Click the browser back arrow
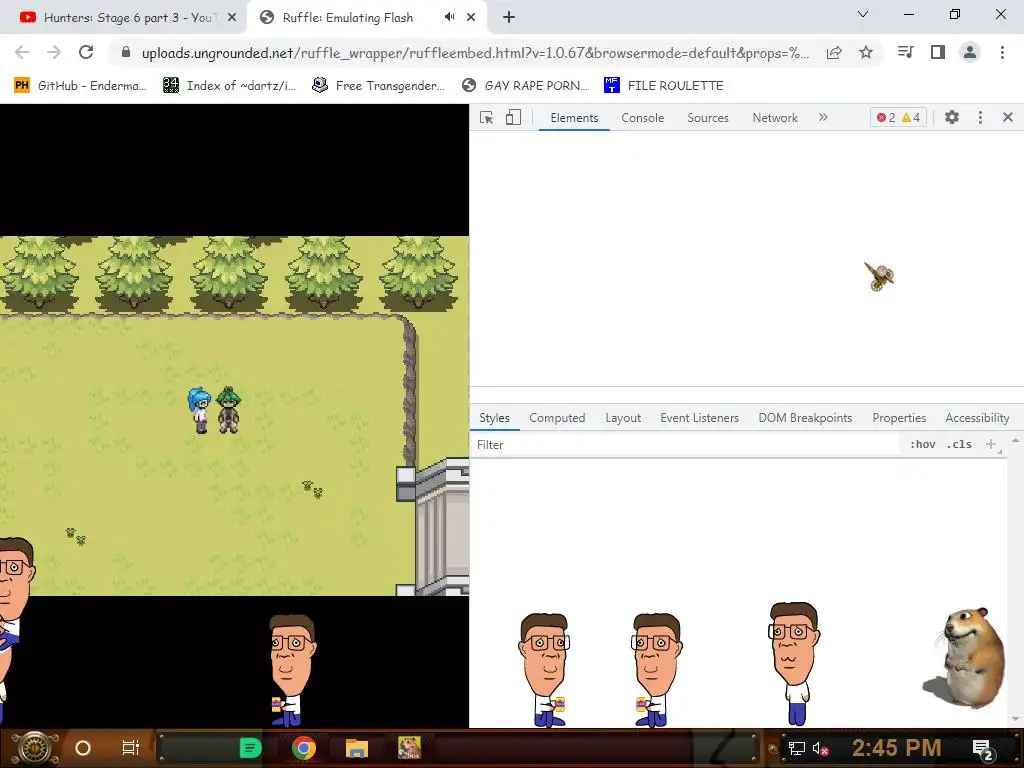Viewport: 1024px width, 768px height. (x=22, y=52)
